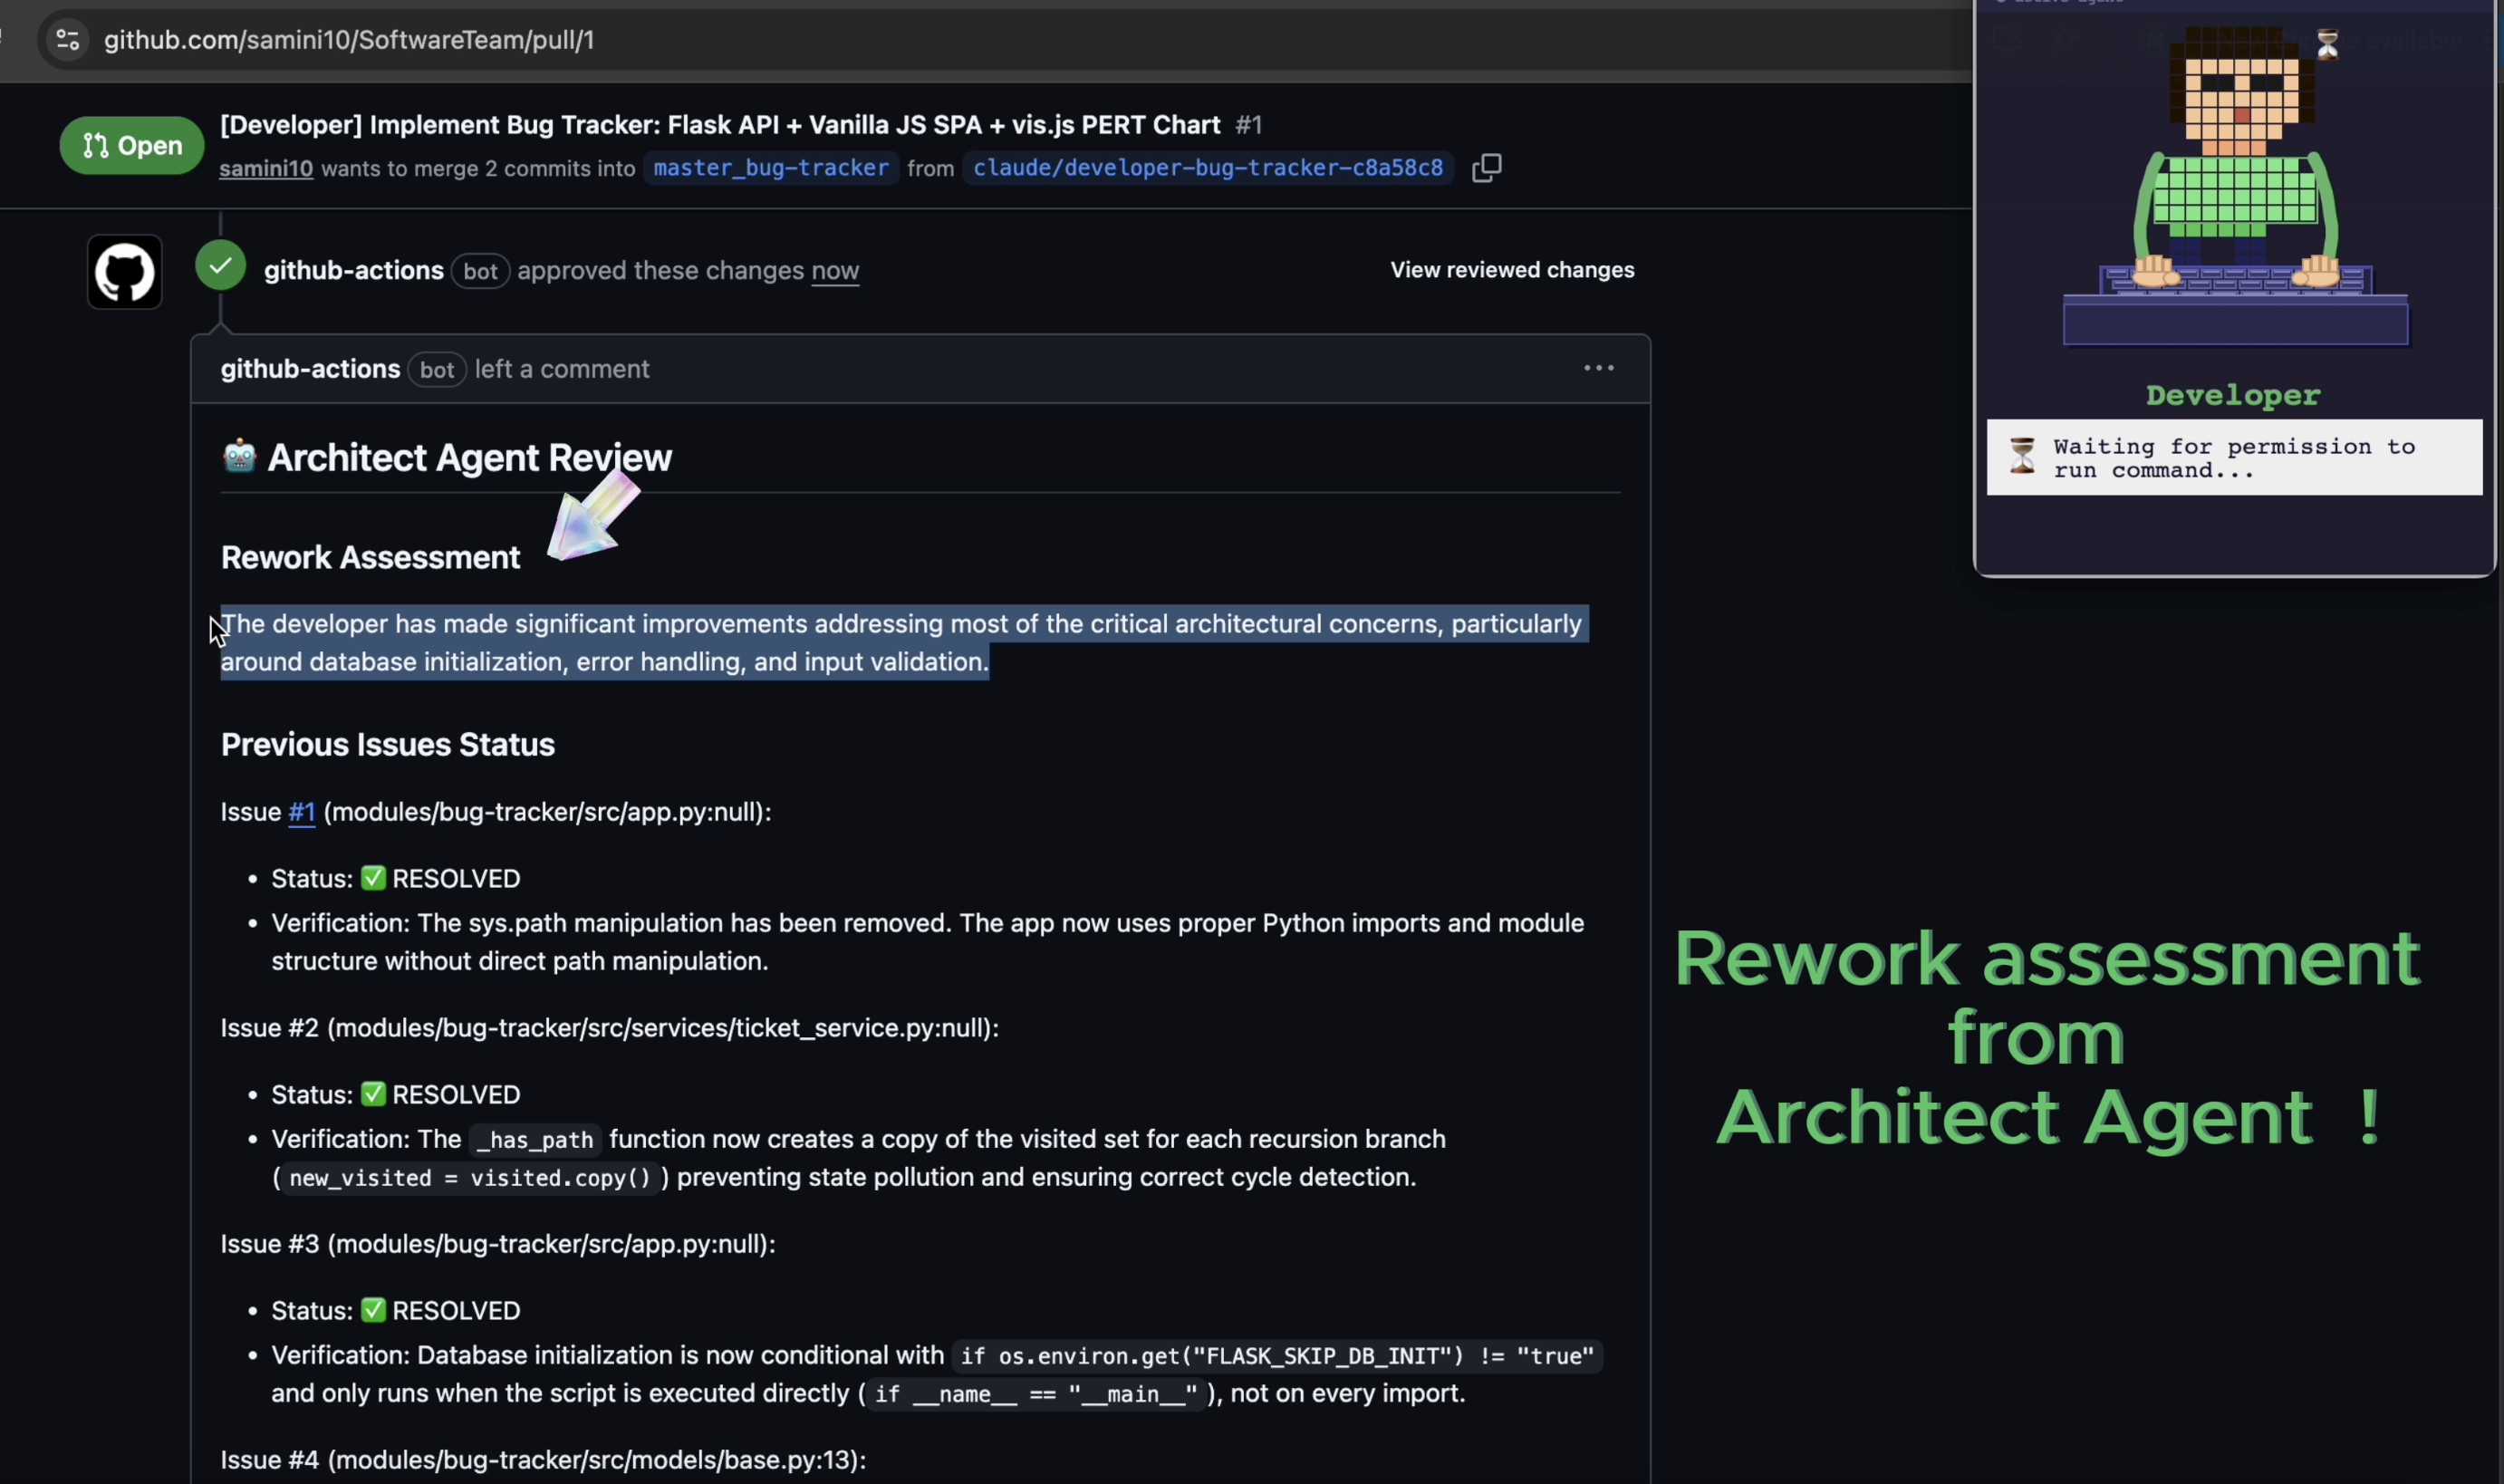This screenshot has width=2504, height=1484.
Task: Click the green Open pull request badge
Action: tap(132, 146)
